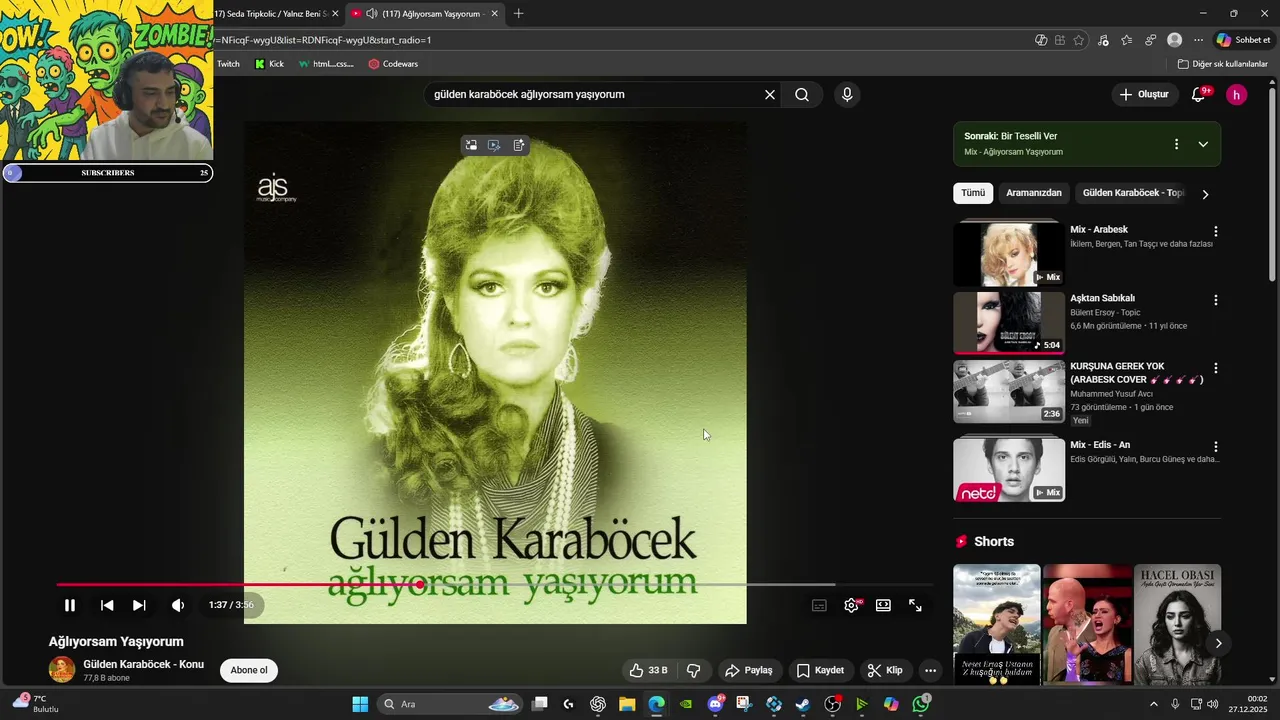Image resolution: width=1280 pixels, height=720 pixels.
Task: Open the player settings gear
Action: 851,605
